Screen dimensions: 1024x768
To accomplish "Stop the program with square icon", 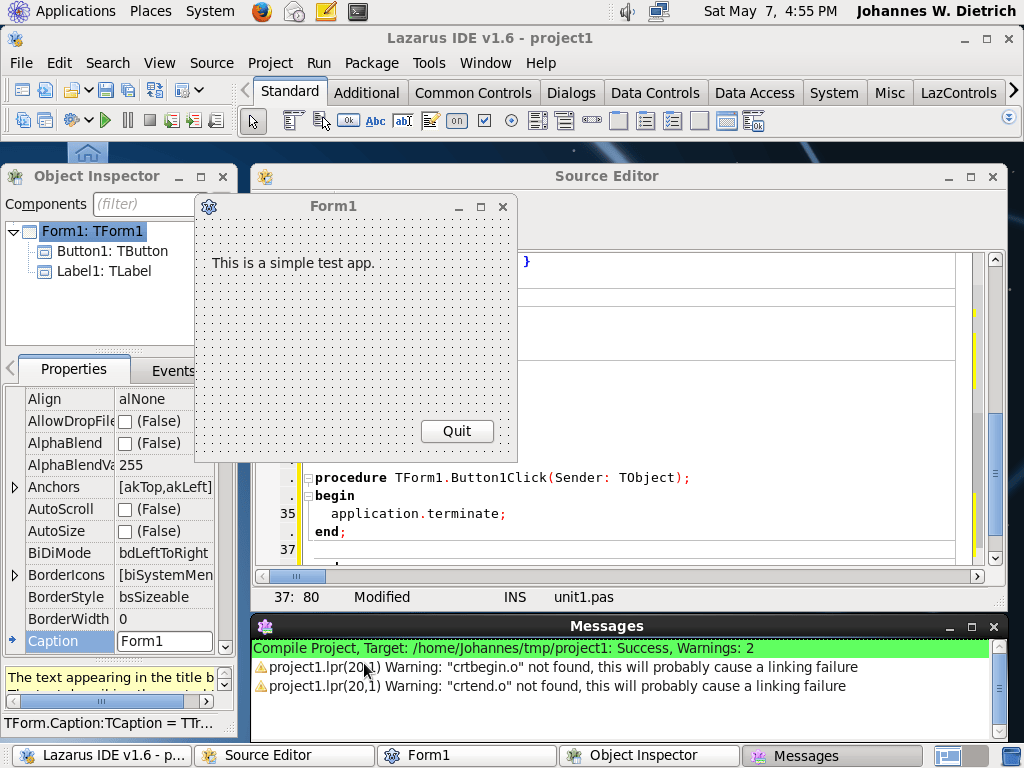I will tap(150, 120).
